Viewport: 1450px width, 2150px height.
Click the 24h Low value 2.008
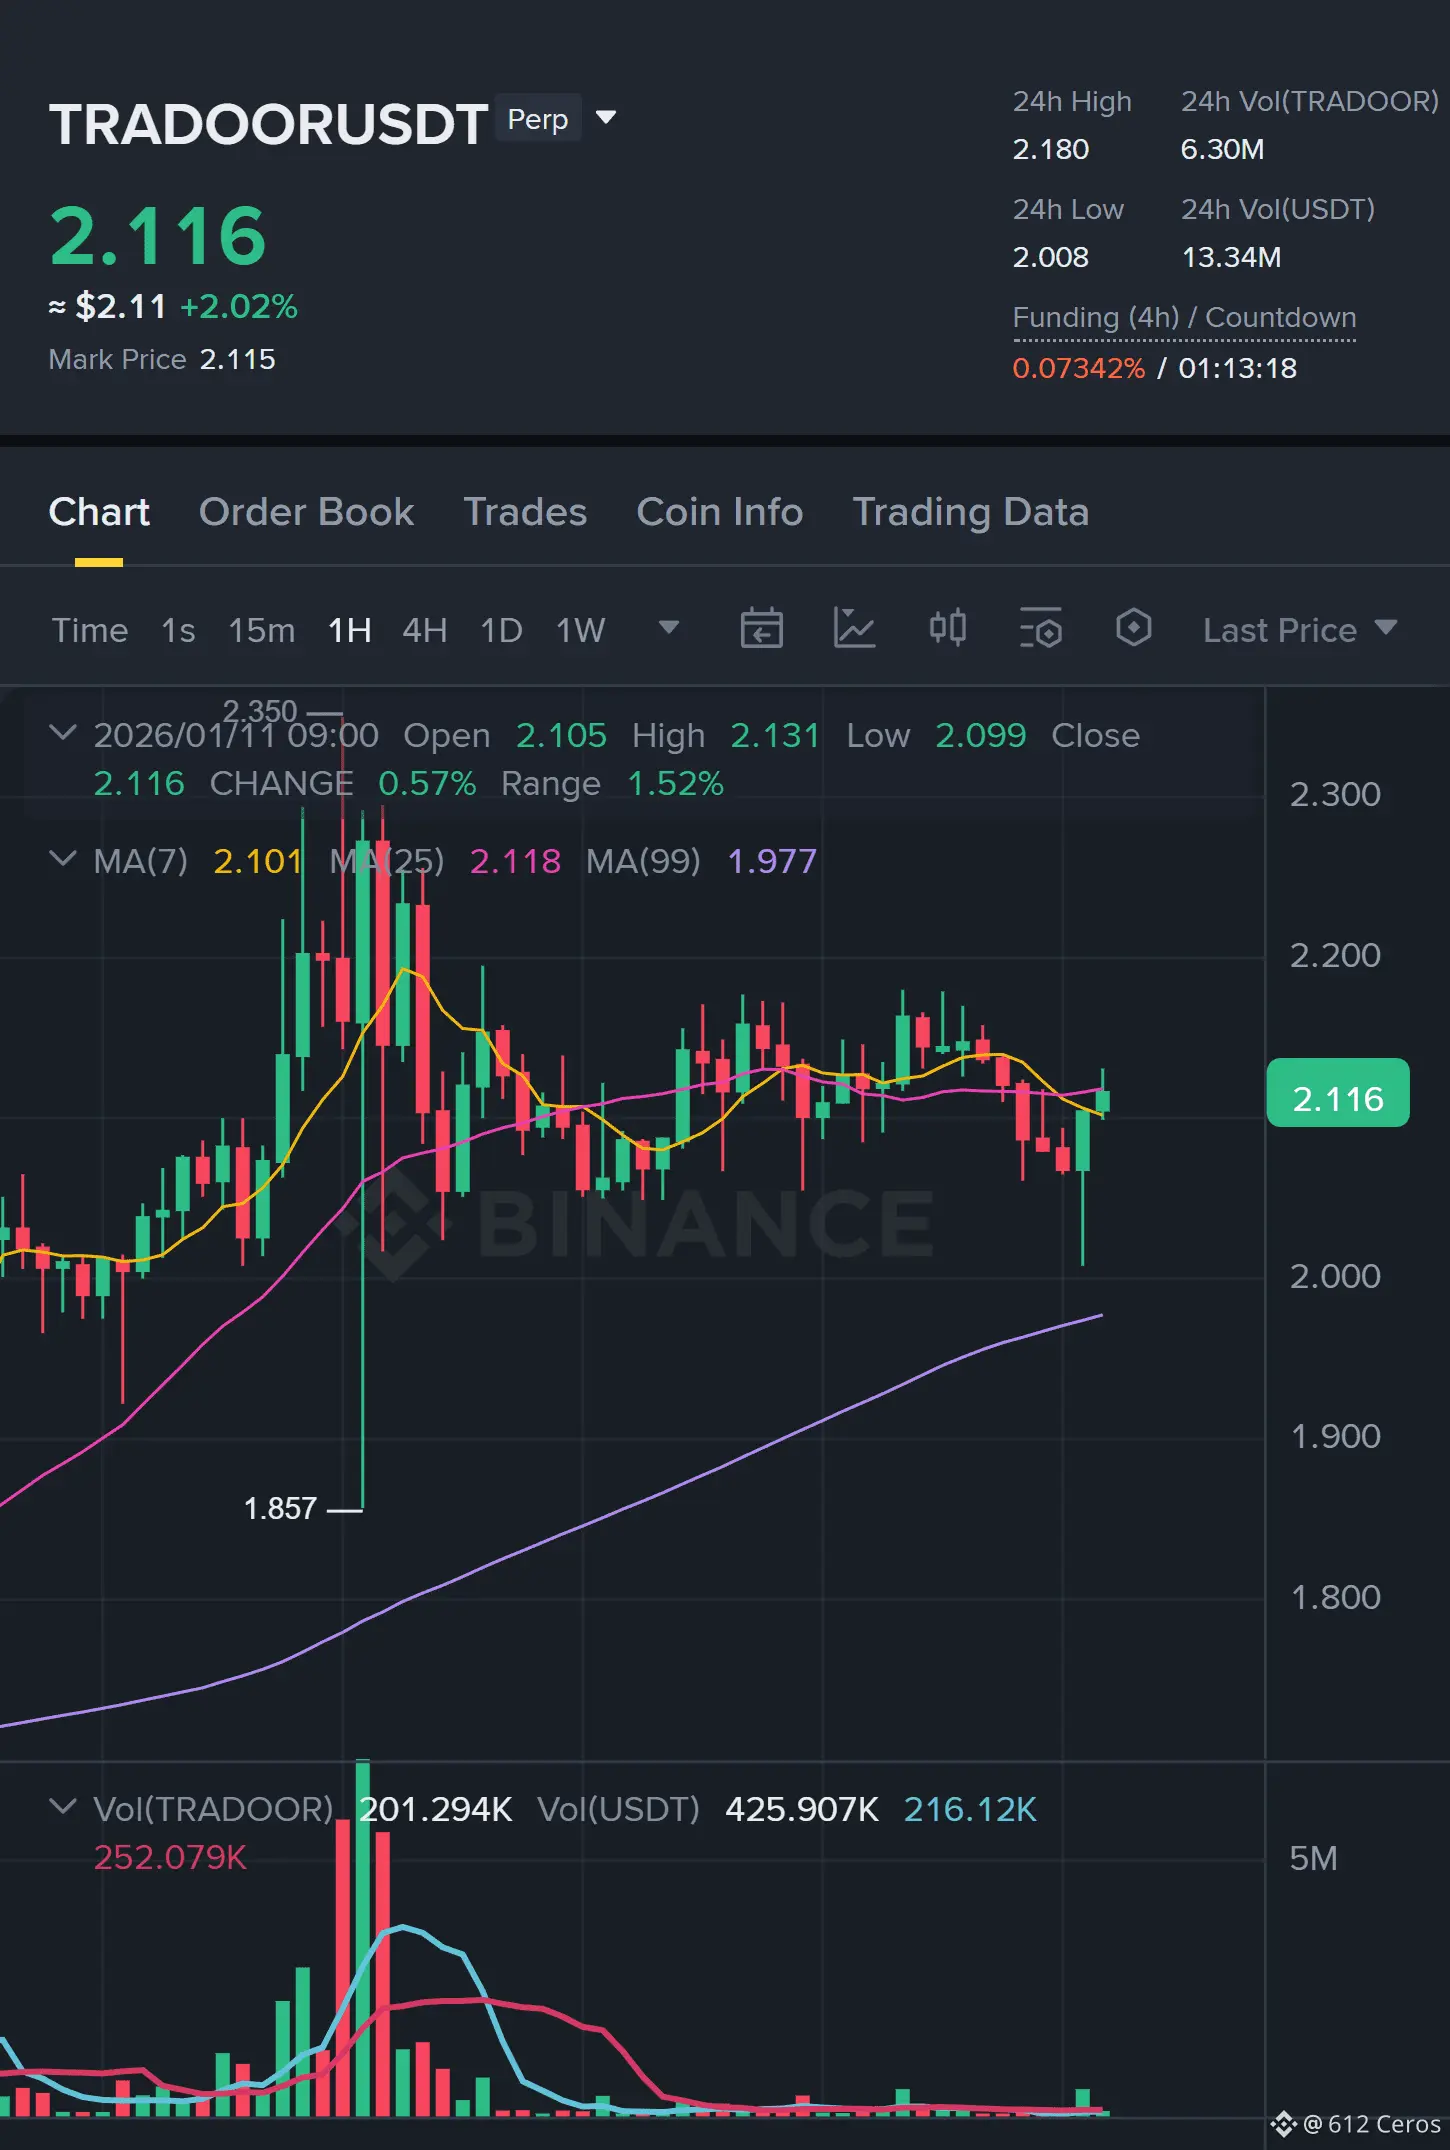[1050, 257]
